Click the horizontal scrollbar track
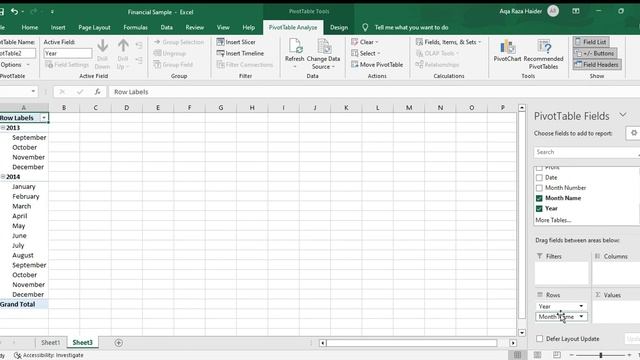The image size is (640, 360). point(411,343)
